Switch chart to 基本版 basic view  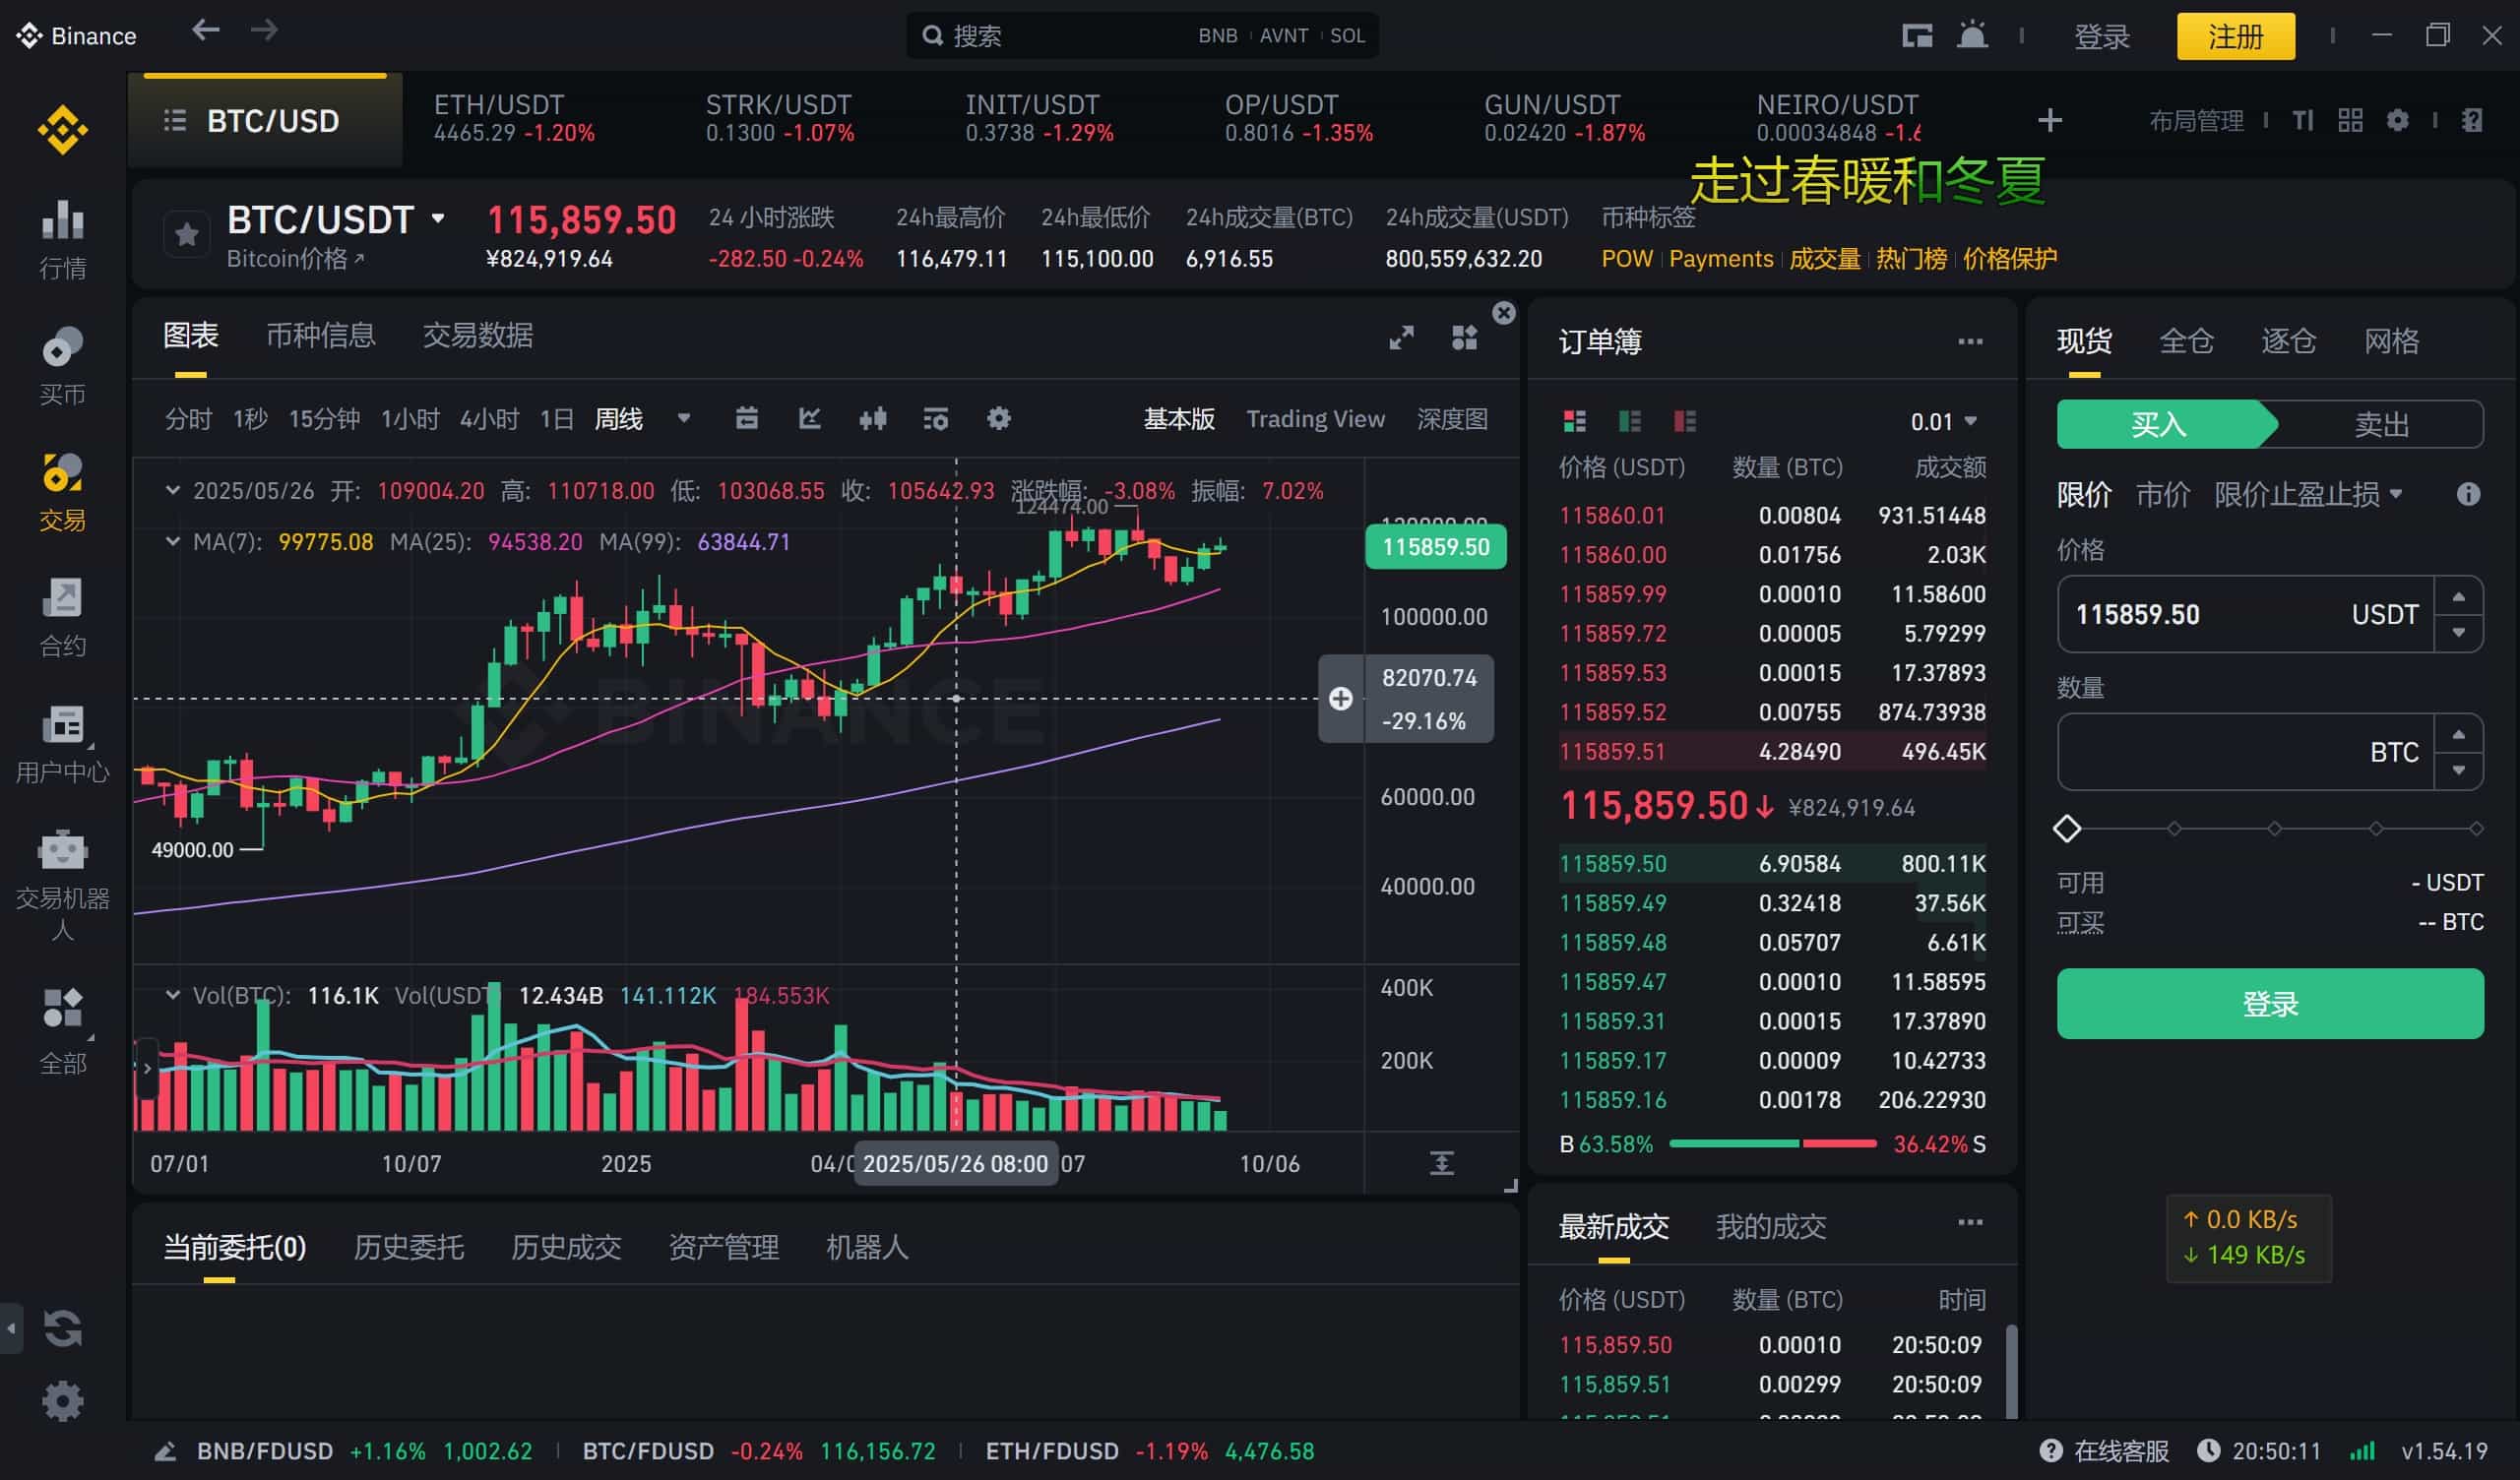click(x=1179, y=419)
